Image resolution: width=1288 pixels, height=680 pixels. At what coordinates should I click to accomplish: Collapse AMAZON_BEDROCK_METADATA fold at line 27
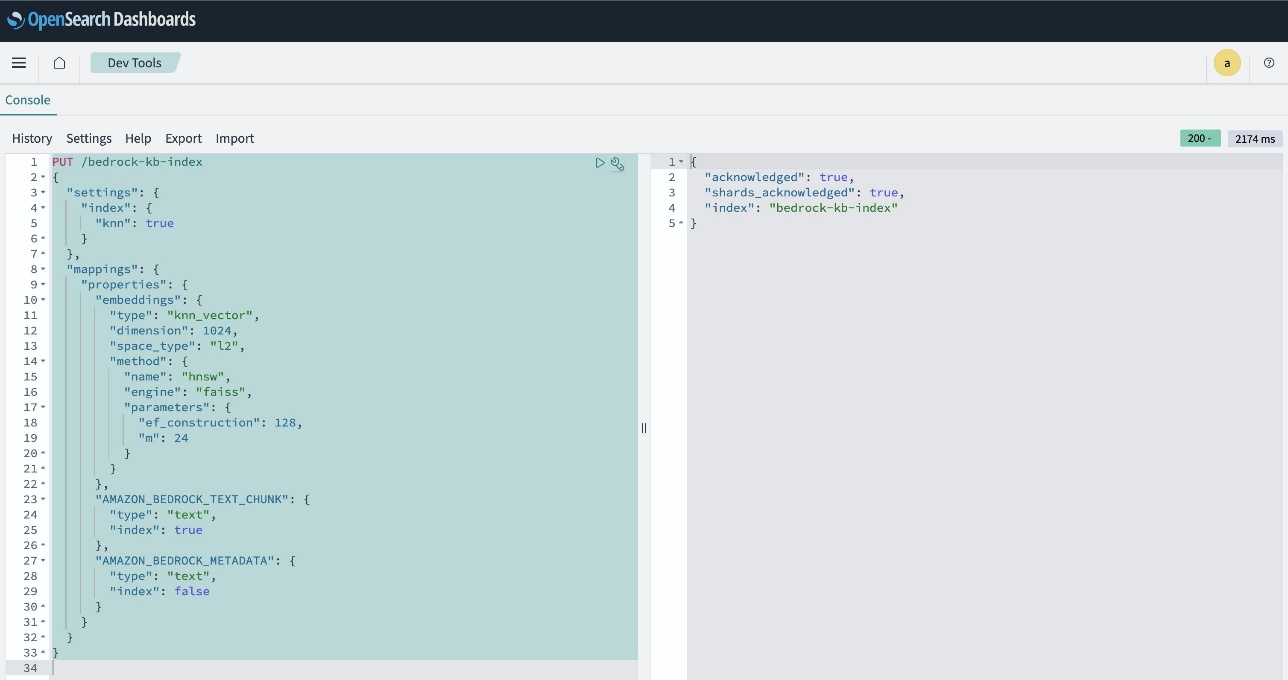[43, 561]
